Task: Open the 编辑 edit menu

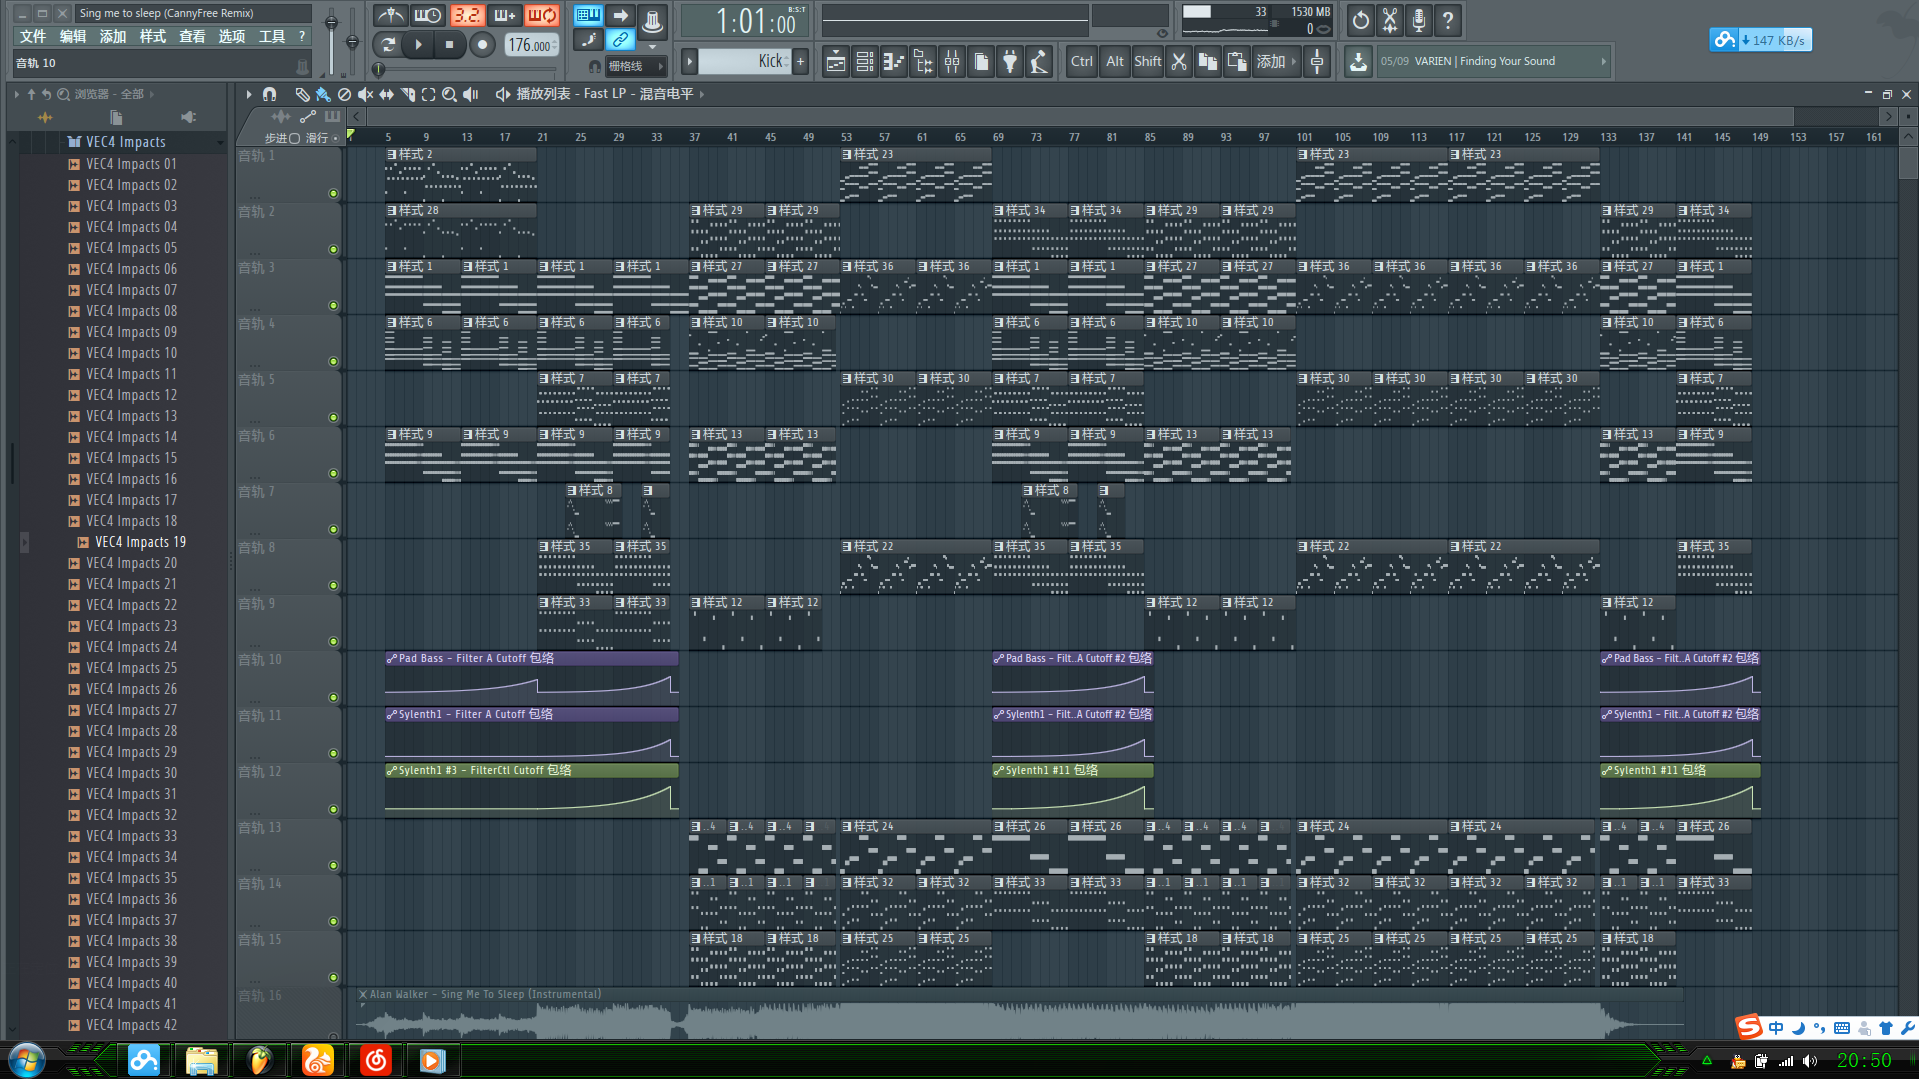Action: [x=73, y=36]
